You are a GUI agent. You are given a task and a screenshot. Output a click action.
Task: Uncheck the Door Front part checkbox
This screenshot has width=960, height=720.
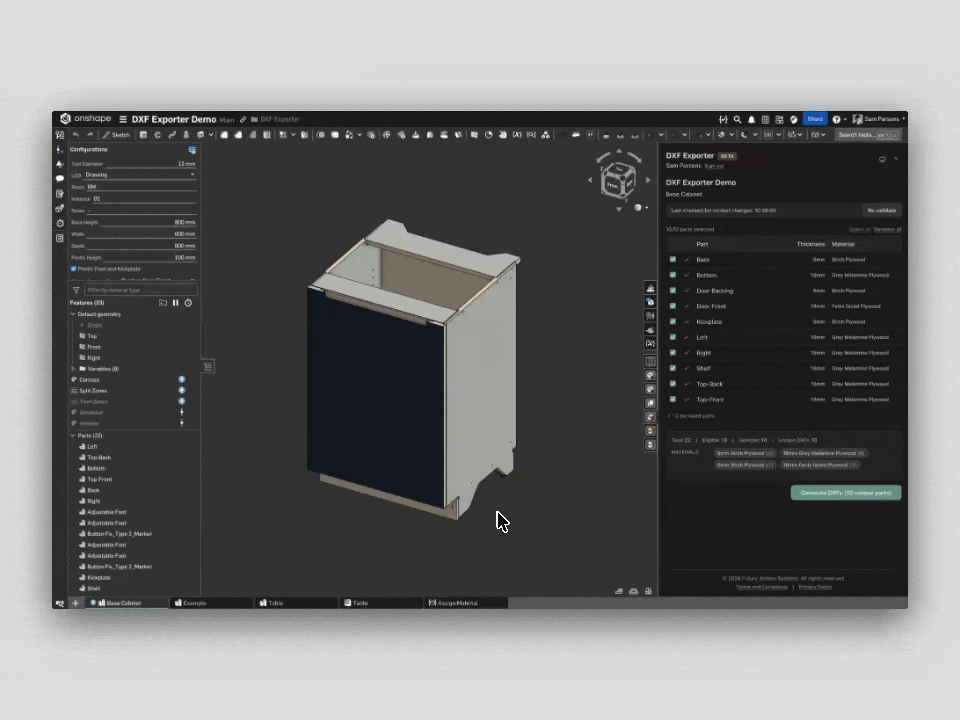tap(673, 306)
